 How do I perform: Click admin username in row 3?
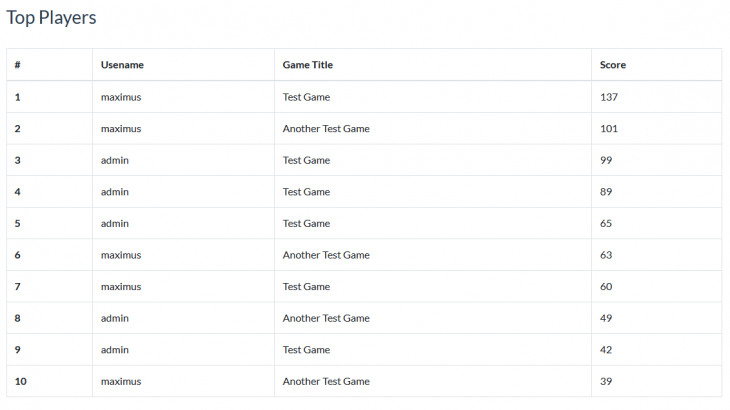coord(115,160)
